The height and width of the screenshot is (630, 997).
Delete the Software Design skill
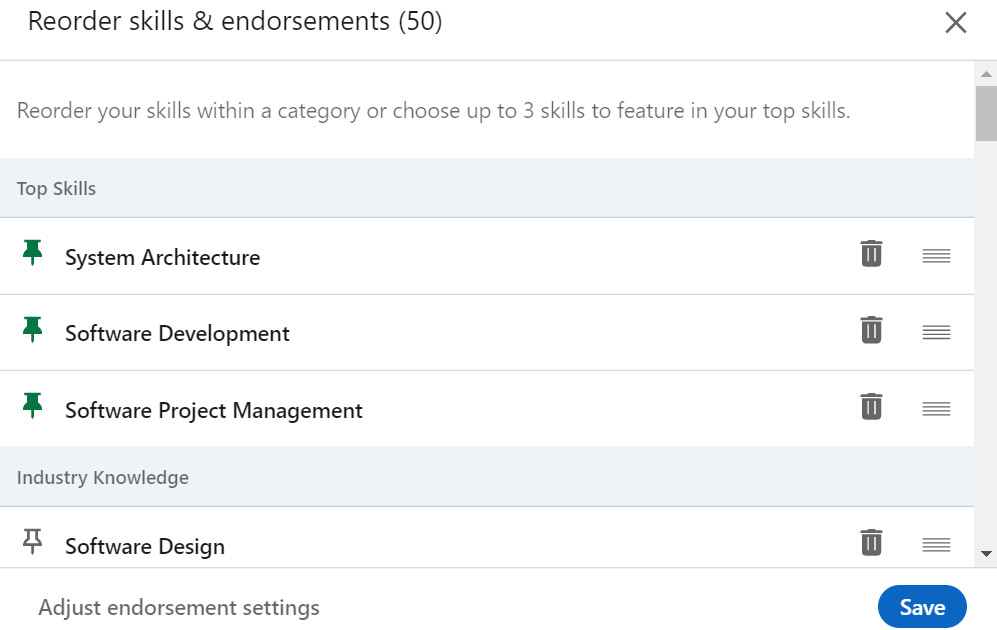871,543
